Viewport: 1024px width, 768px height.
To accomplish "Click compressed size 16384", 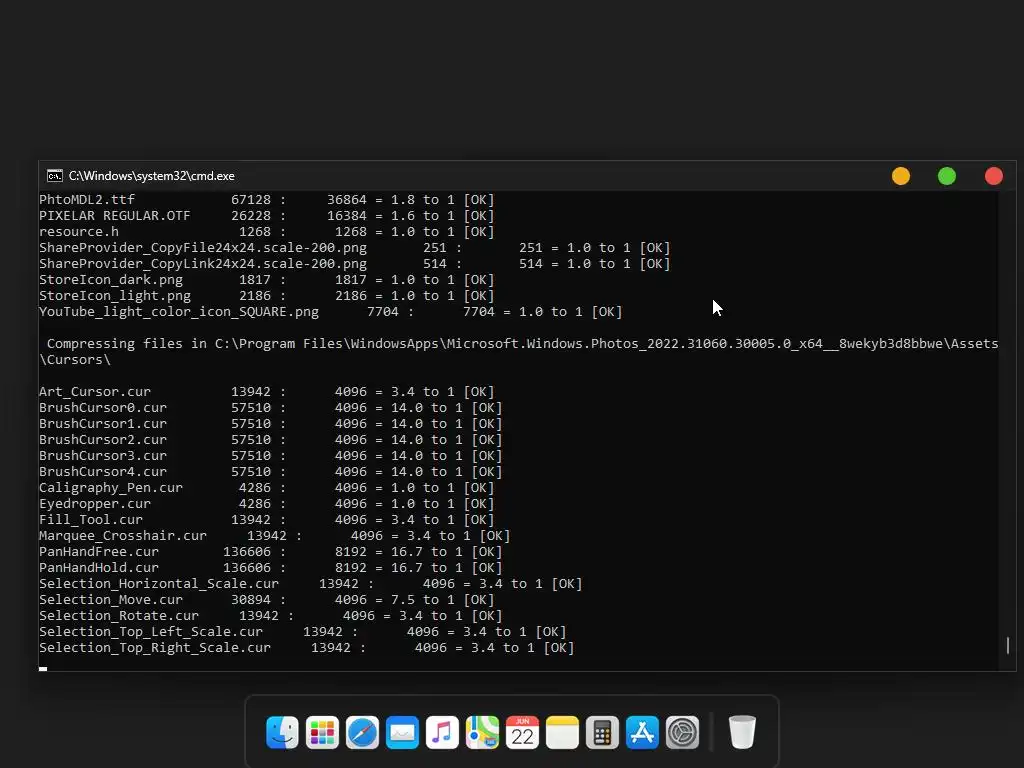I will (347, 216).
